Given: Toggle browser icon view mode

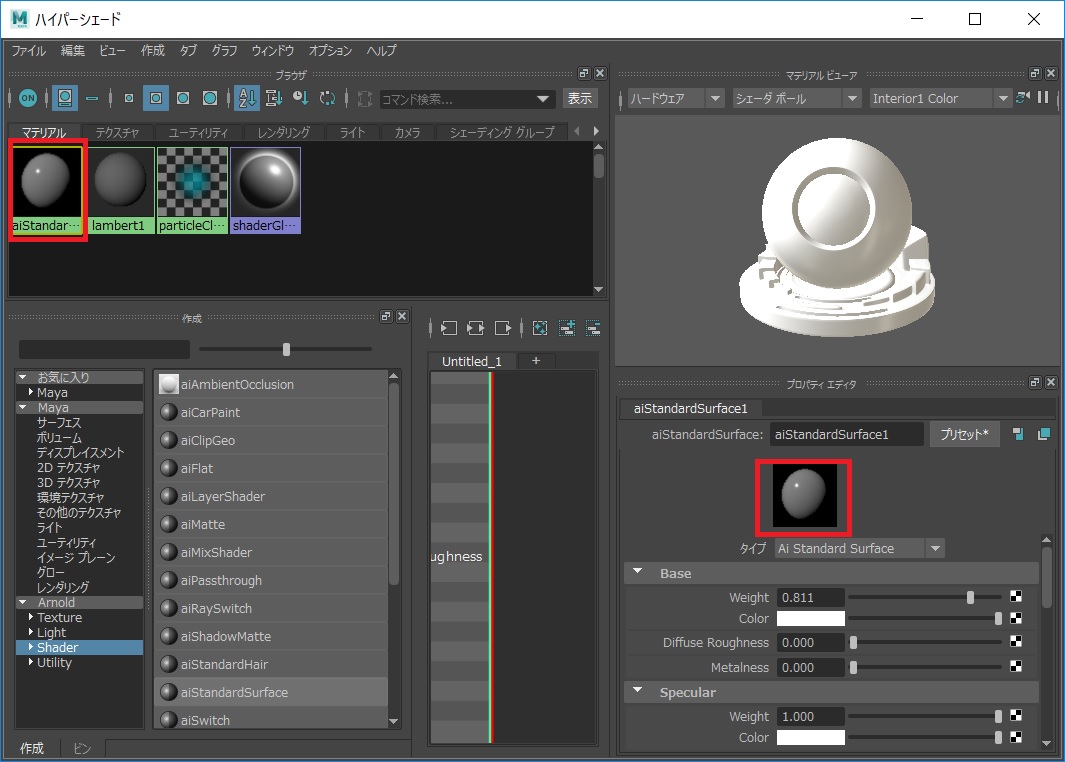Looking at the screenshot, I should 65,98.
